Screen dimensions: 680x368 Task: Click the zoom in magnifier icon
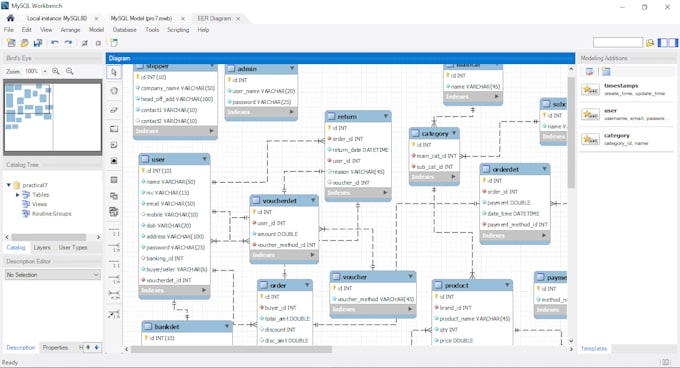[x=56, y=71]
